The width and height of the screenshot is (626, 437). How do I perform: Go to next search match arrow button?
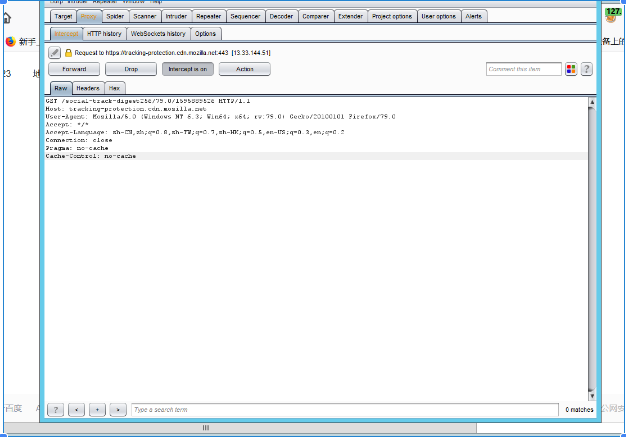point(118,409)
